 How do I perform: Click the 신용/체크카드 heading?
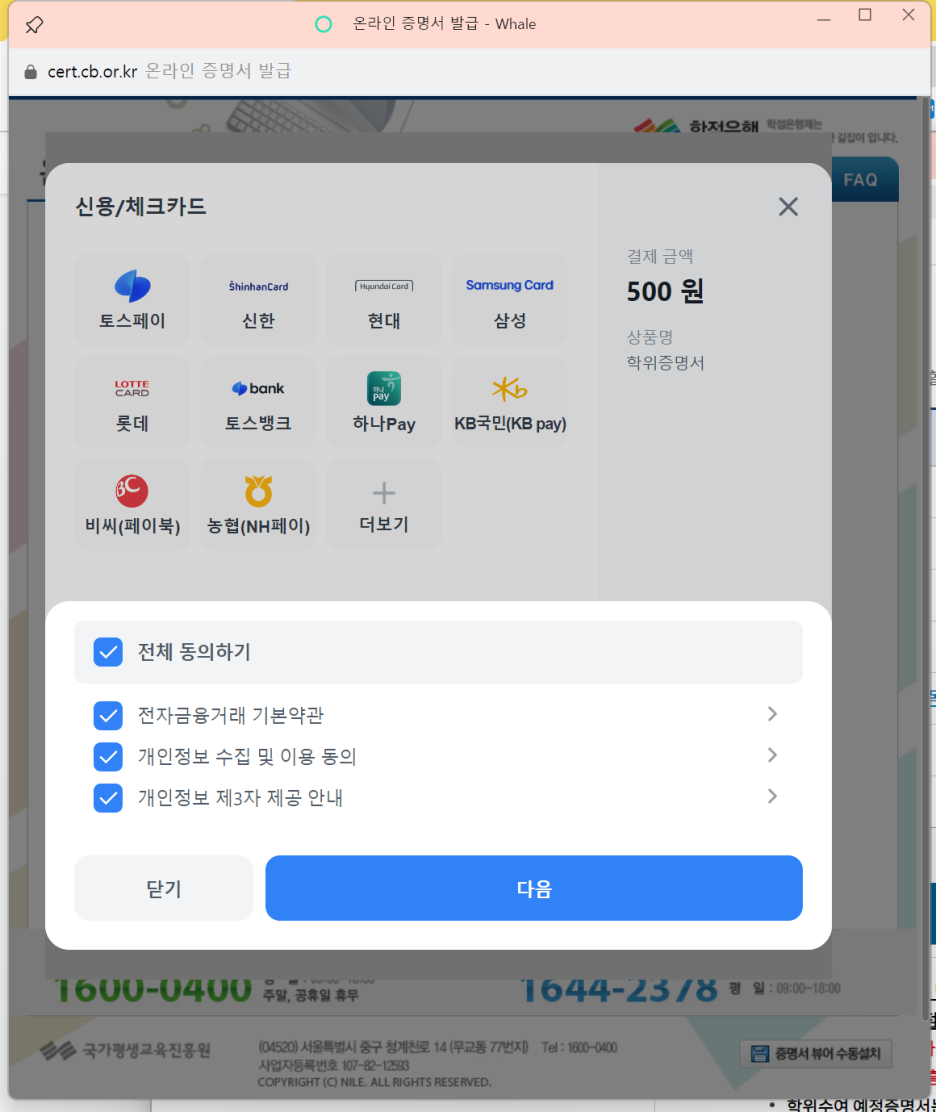(x=140, y=206)
